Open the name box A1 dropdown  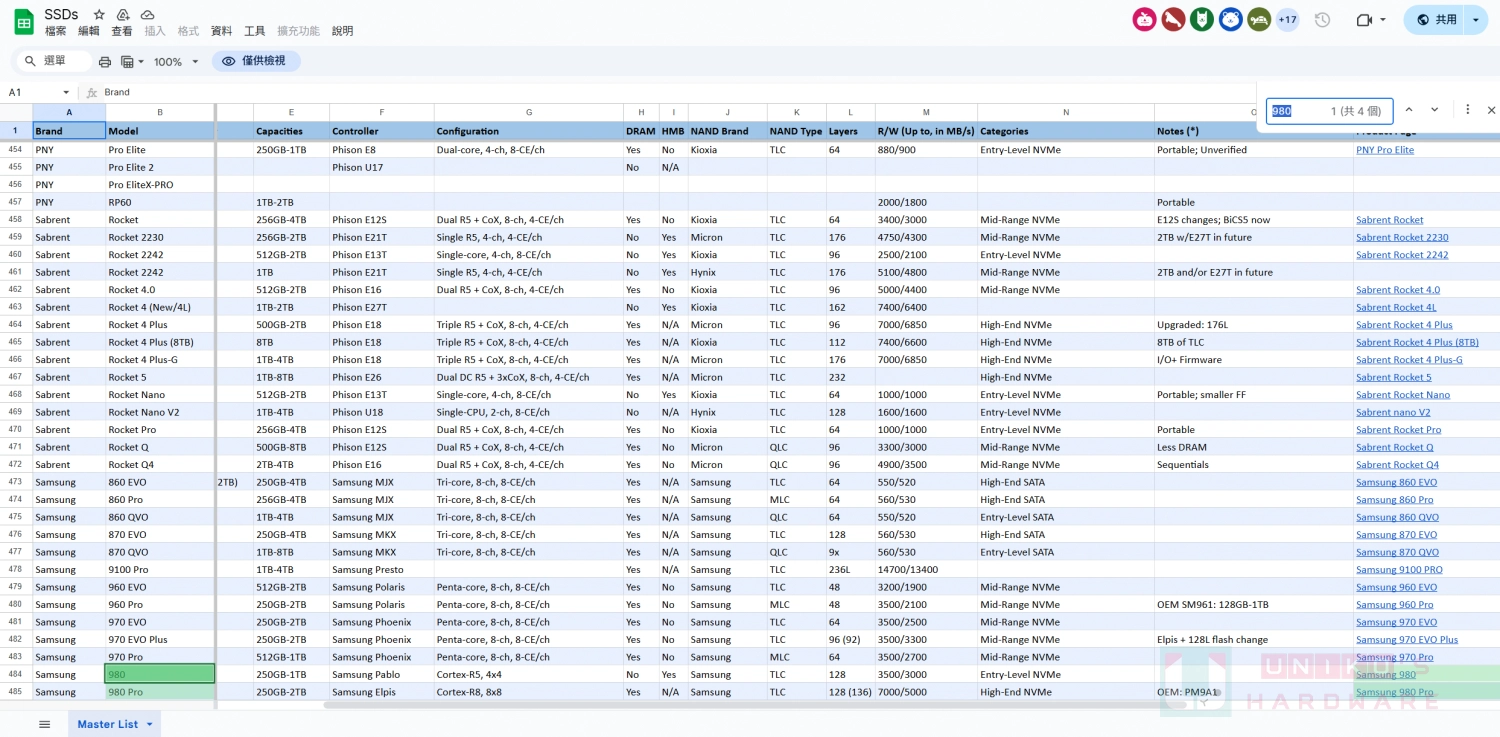(x=66, y=92)
